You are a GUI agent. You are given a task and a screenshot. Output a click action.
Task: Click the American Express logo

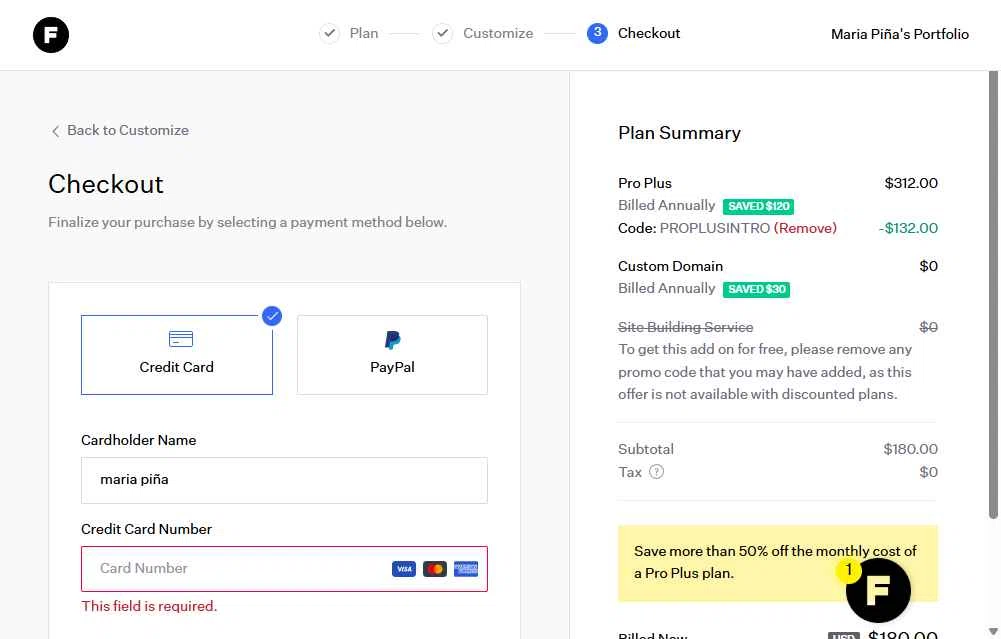(x=466, y=569)
